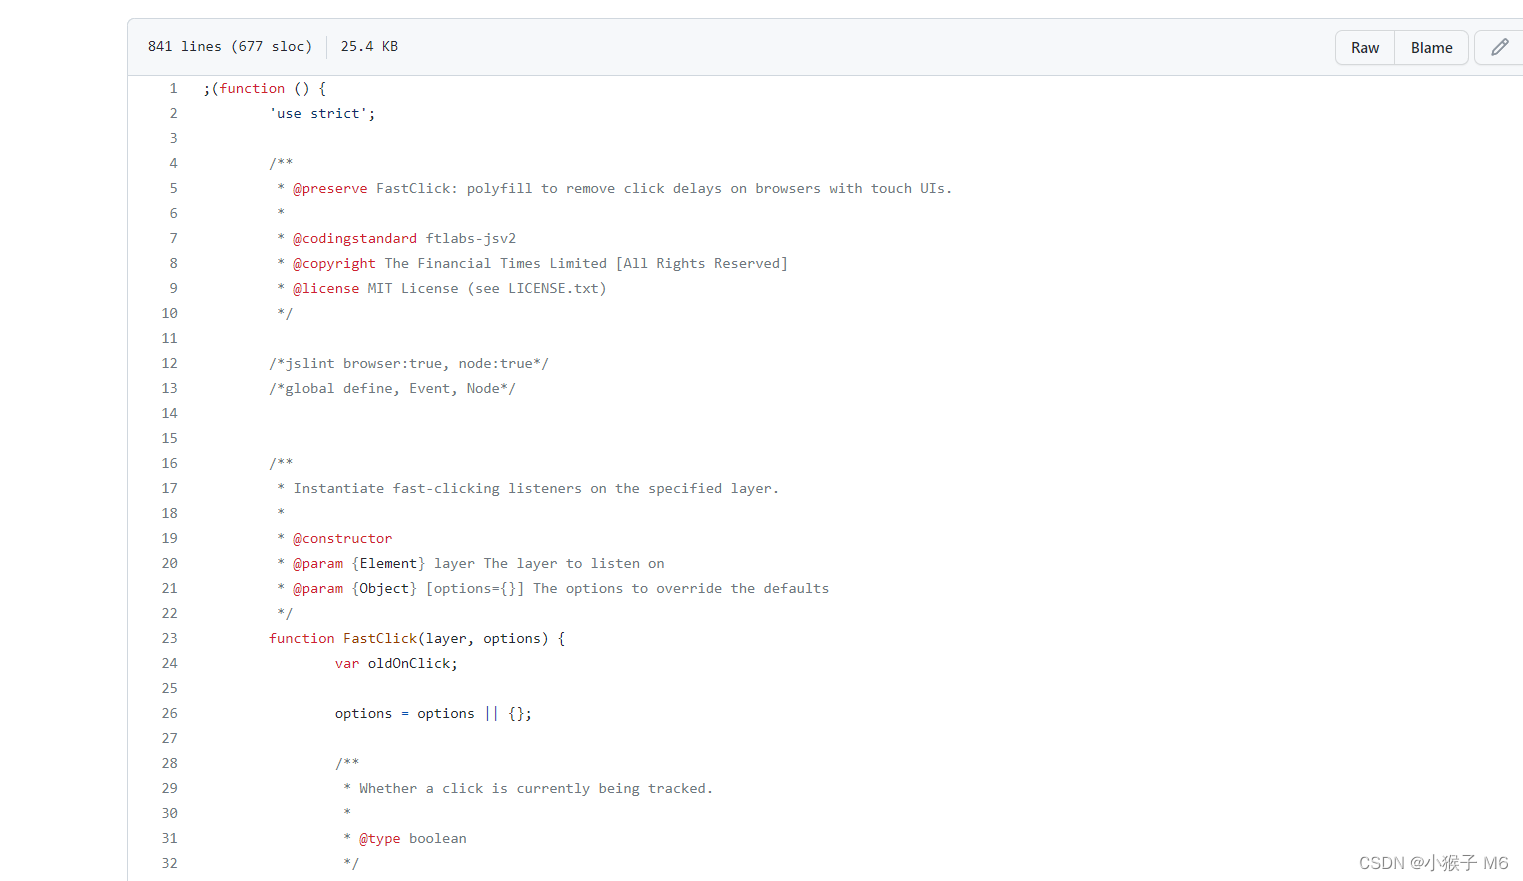Click the '@codingstandard' annotation

click(355, 238)
